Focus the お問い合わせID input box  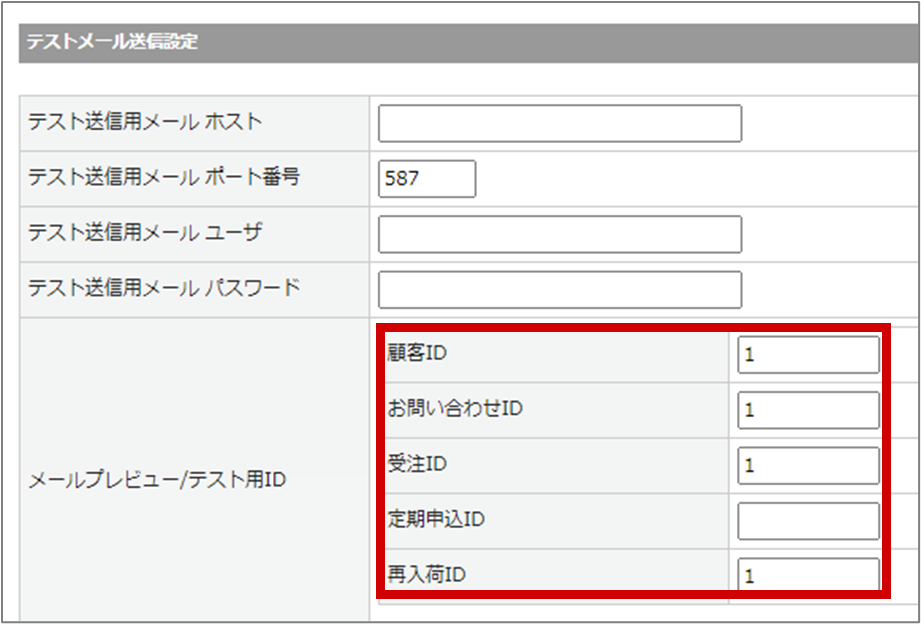(808, 410)
